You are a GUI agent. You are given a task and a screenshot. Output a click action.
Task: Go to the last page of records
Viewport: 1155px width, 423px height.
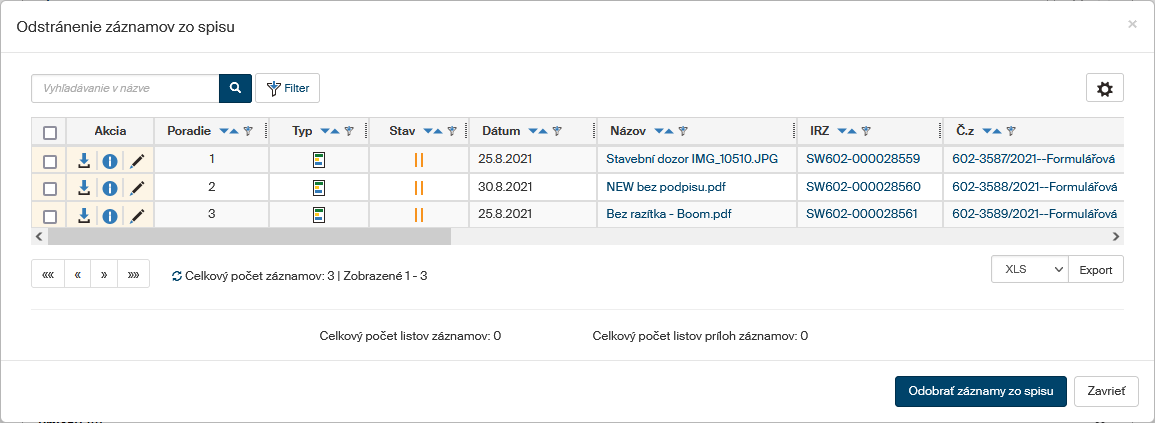[133, 274]
